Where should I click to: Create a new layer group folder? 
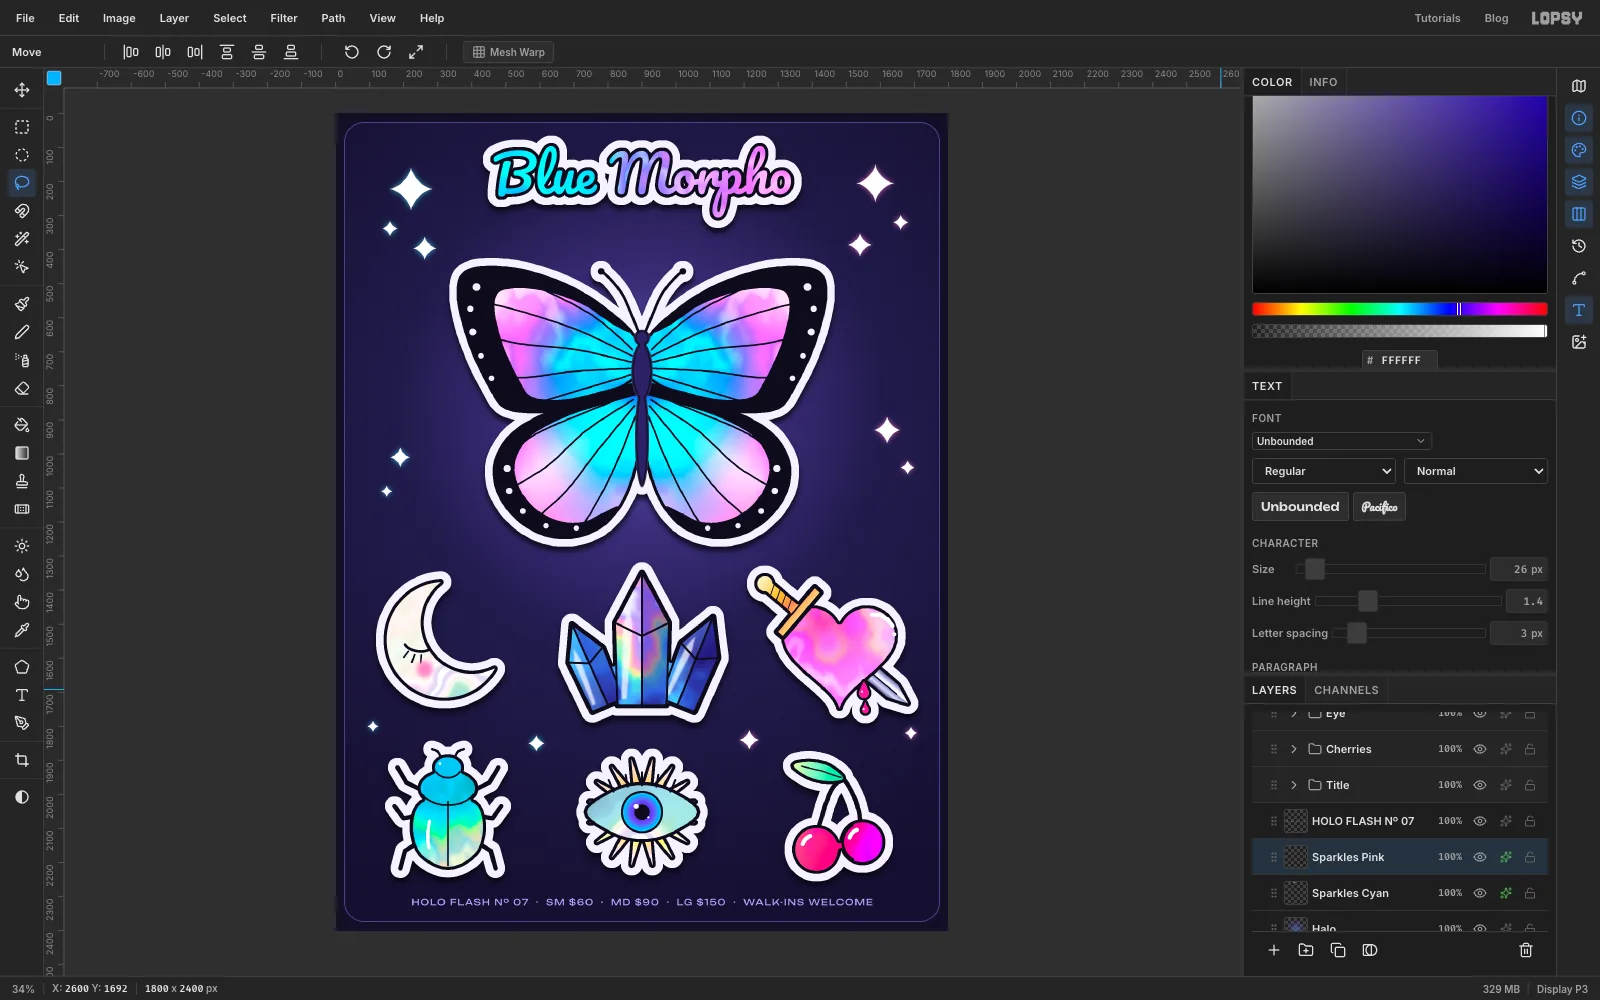pos(1306,950)
